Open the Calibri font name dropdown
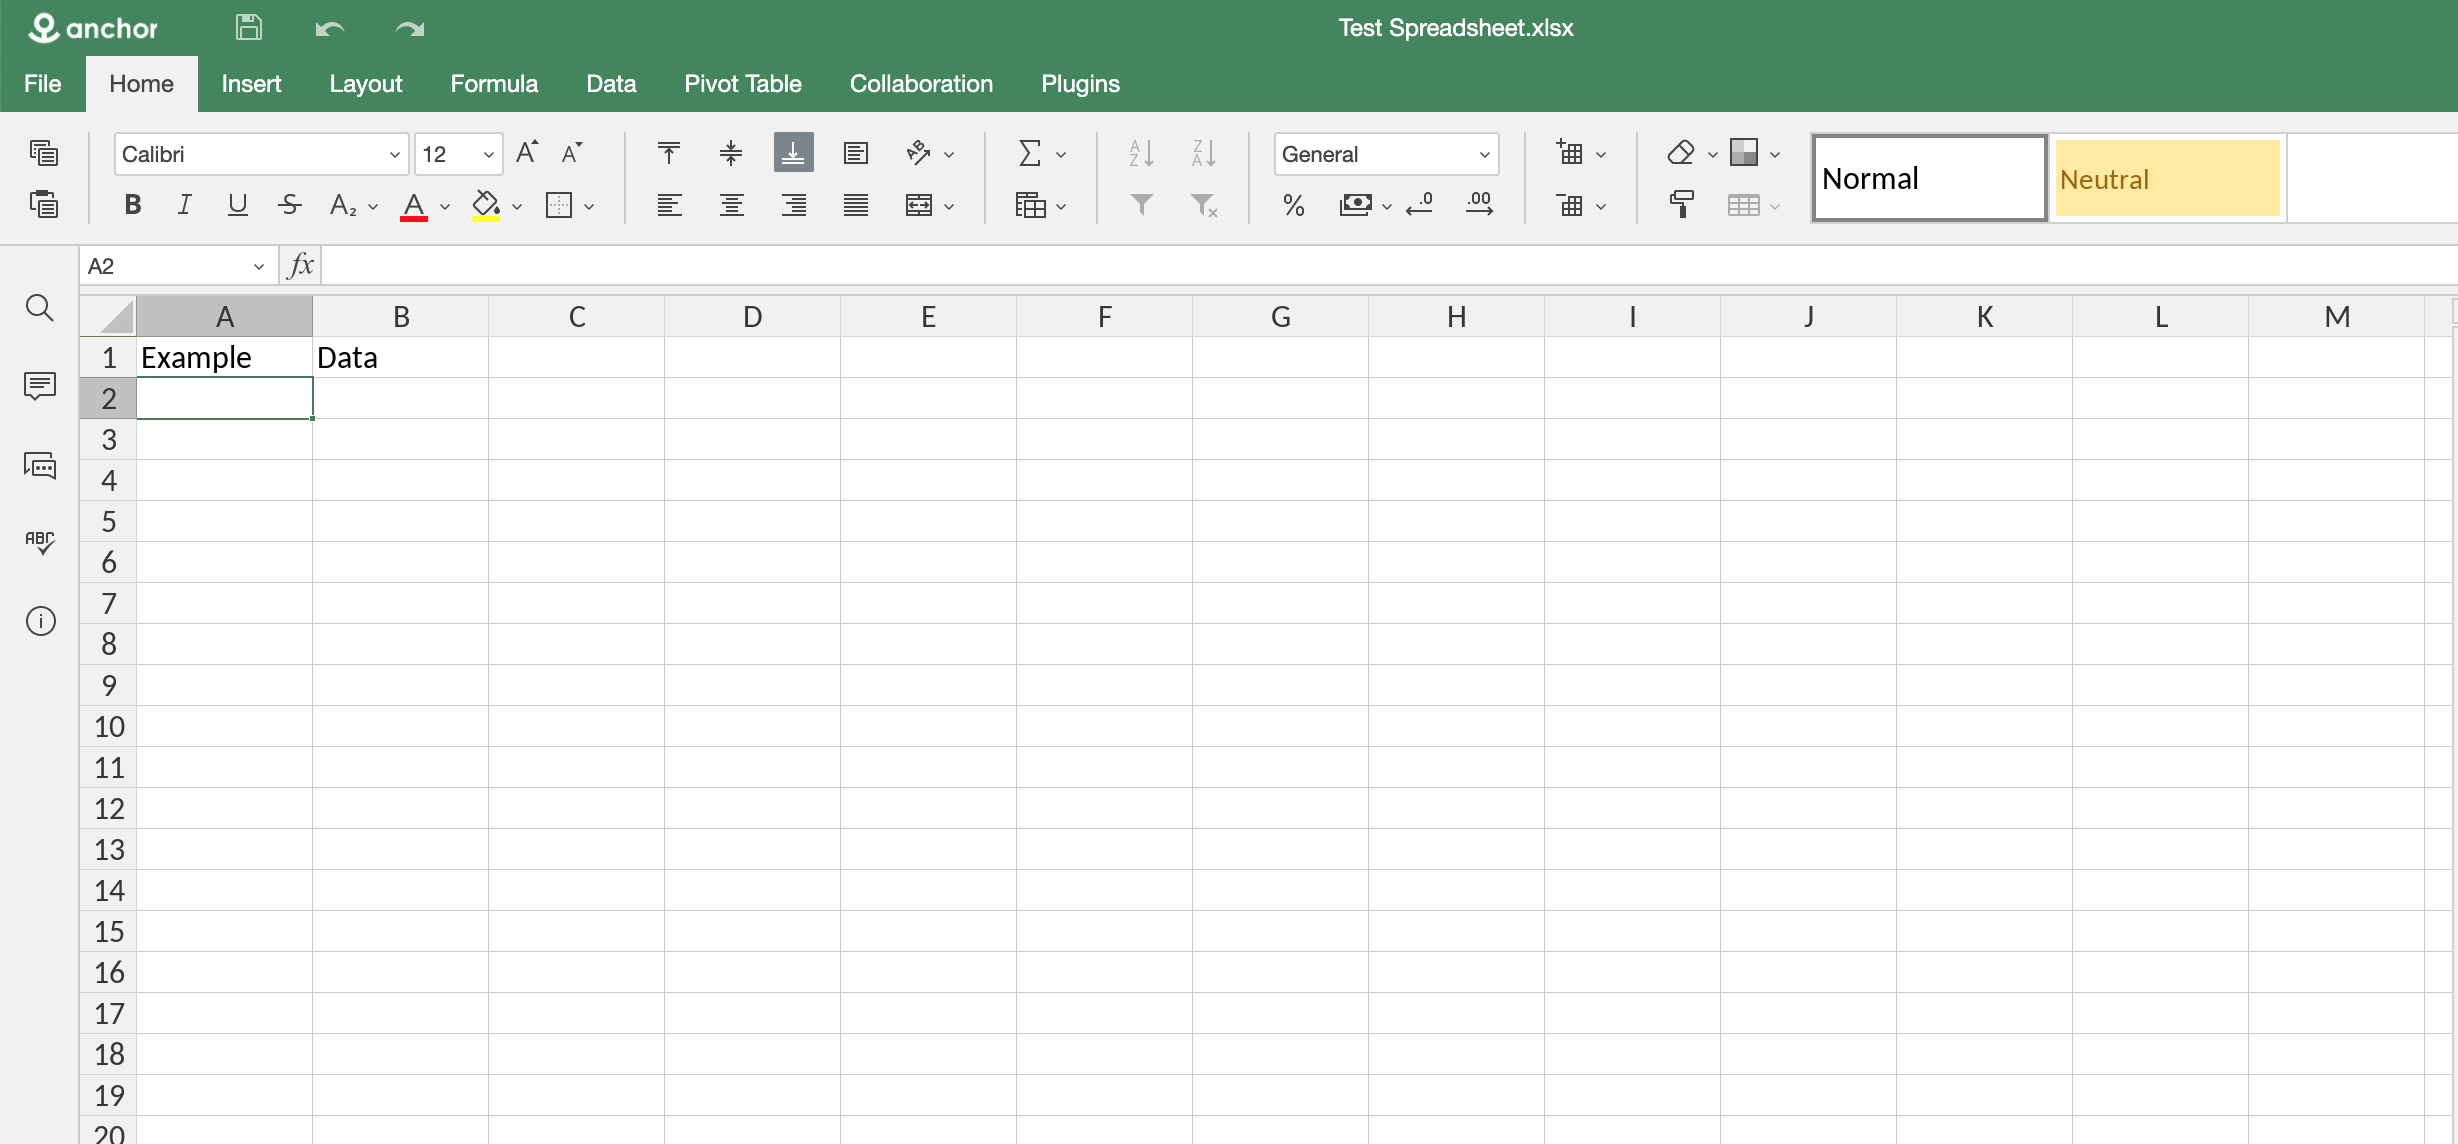This screenshot has height=1144, width=2458. coord(394,154)
